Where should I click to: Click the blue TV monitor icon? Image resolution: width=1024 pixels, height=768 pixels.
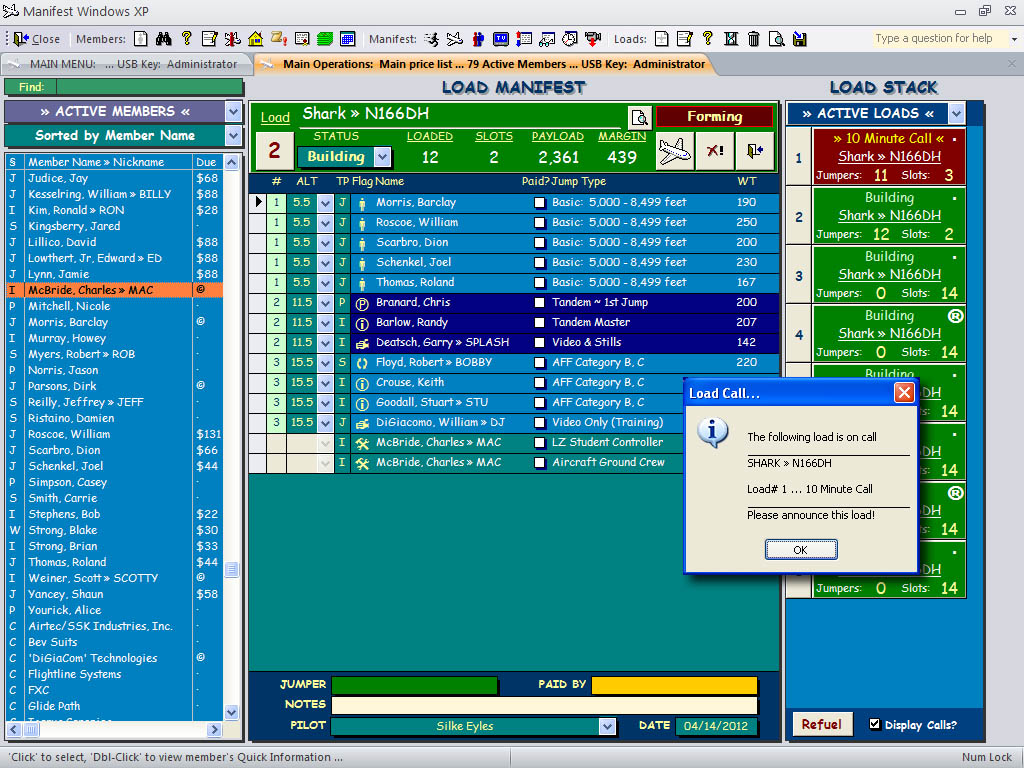tap(501, 39)
